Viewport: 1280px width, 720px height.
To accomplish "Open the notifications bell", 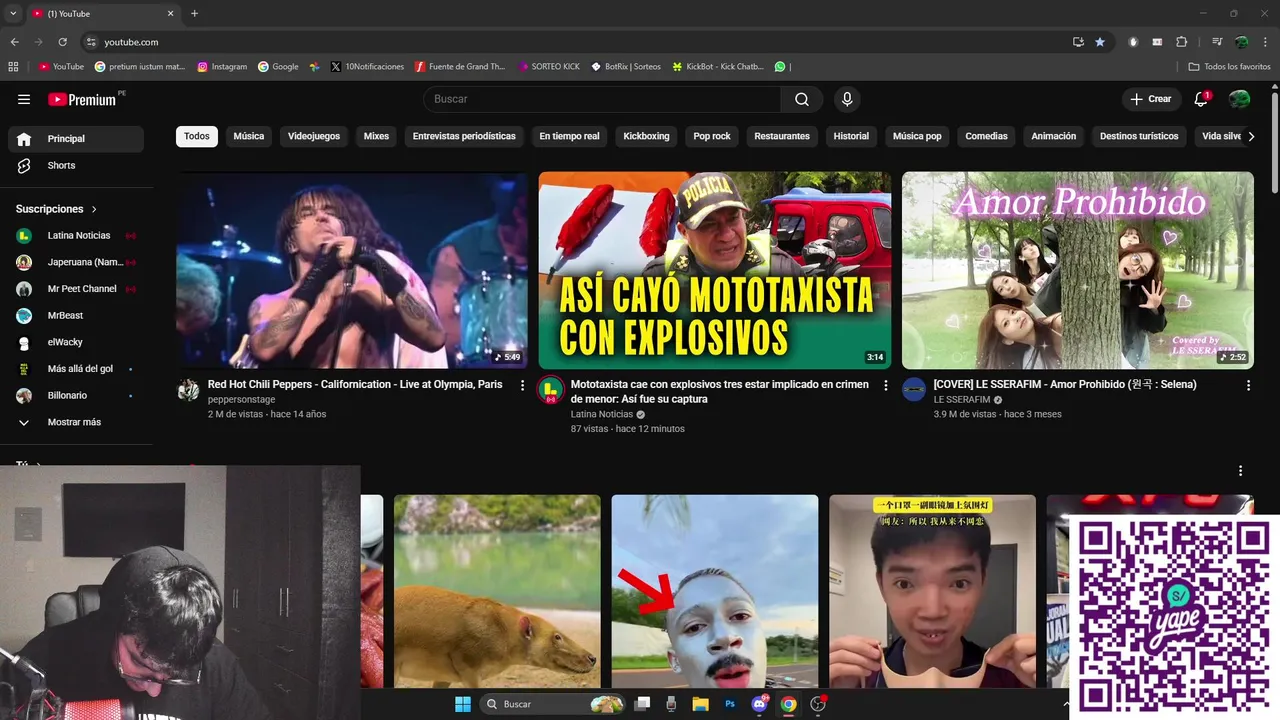I will pos(1202,99).
